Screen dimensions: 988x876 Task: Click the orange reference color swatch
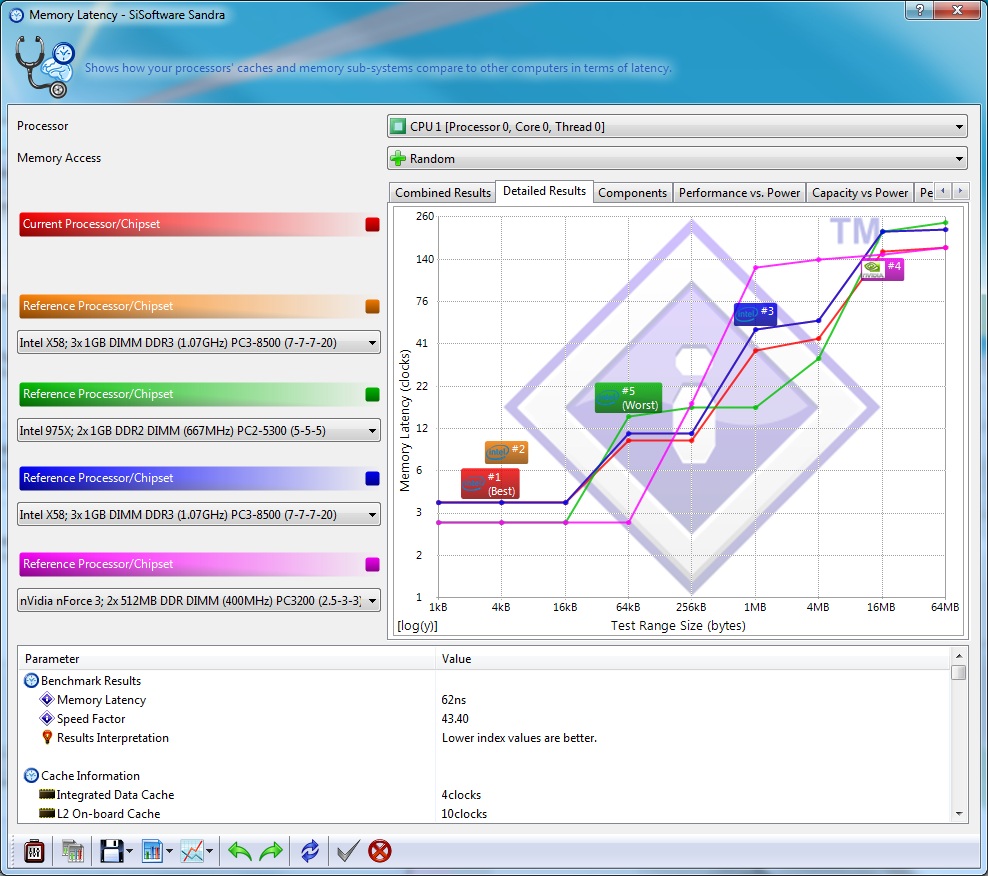pyautogui.click(x=372, y=306)
